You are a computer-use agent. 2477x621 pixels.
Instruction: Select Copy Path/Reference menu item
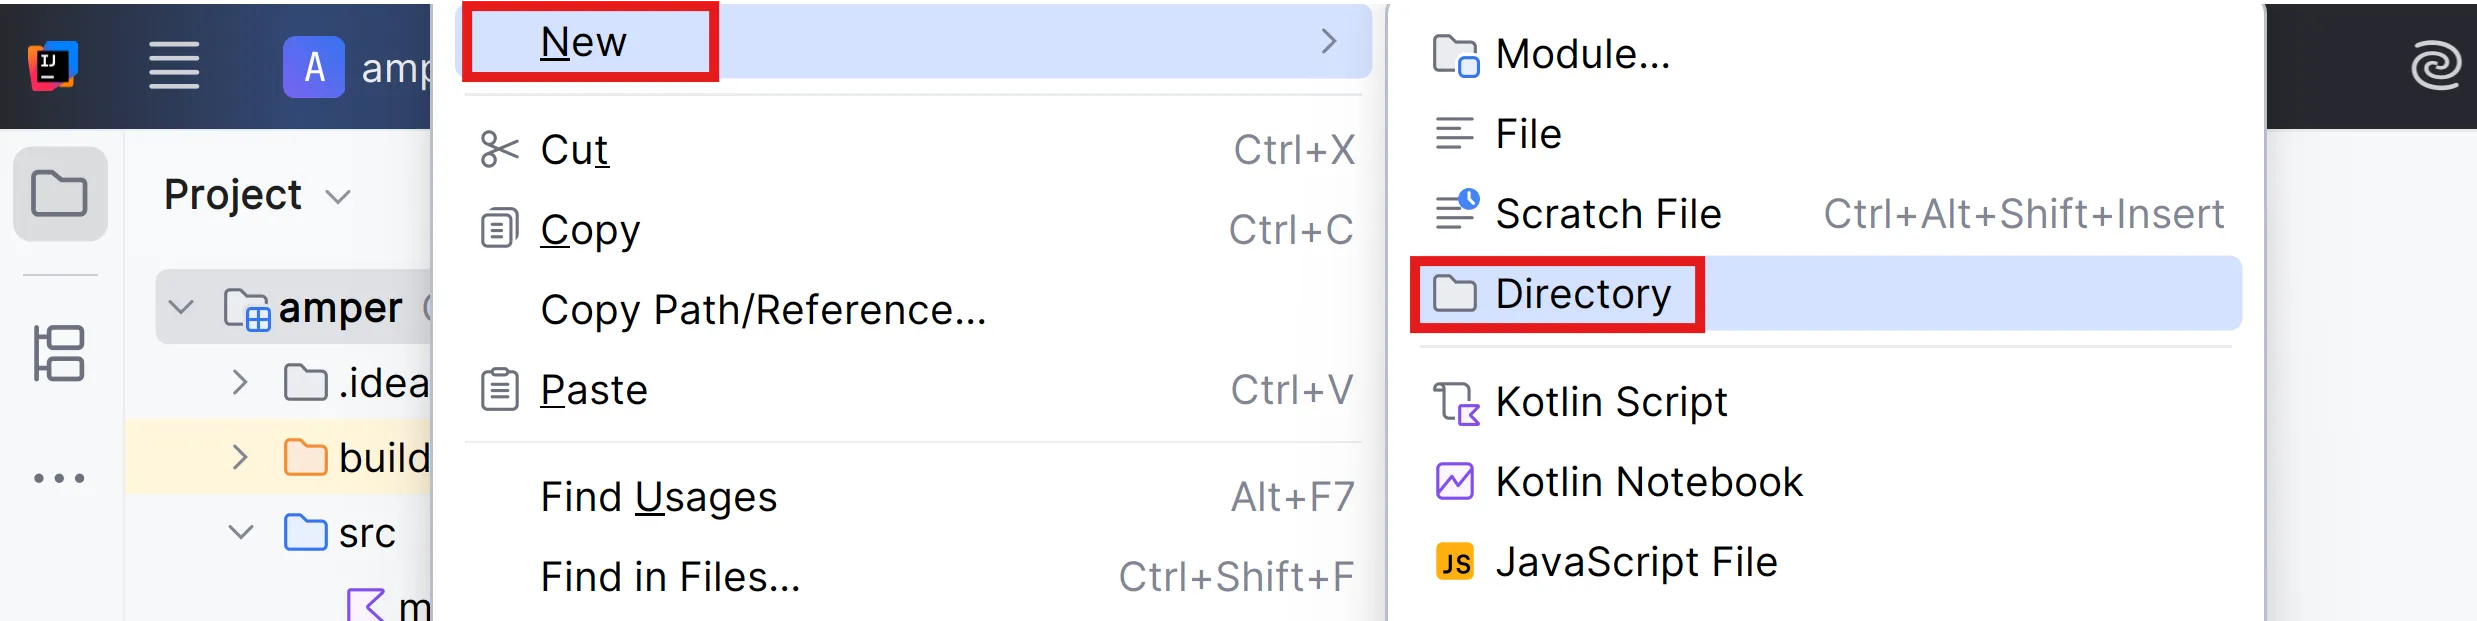point(762,310)
